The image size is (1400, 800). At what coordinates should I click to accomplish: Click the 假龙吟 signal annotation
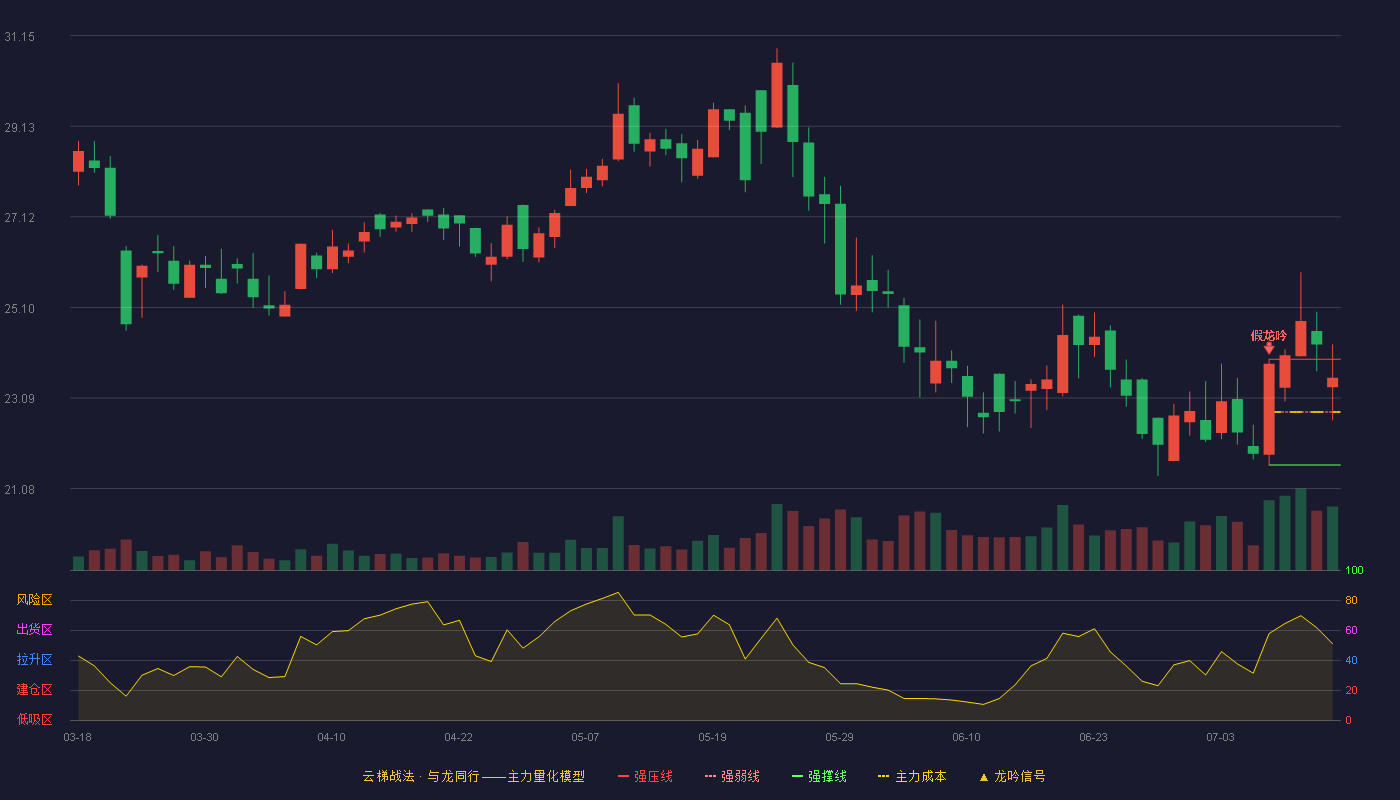click(1269, 335)
